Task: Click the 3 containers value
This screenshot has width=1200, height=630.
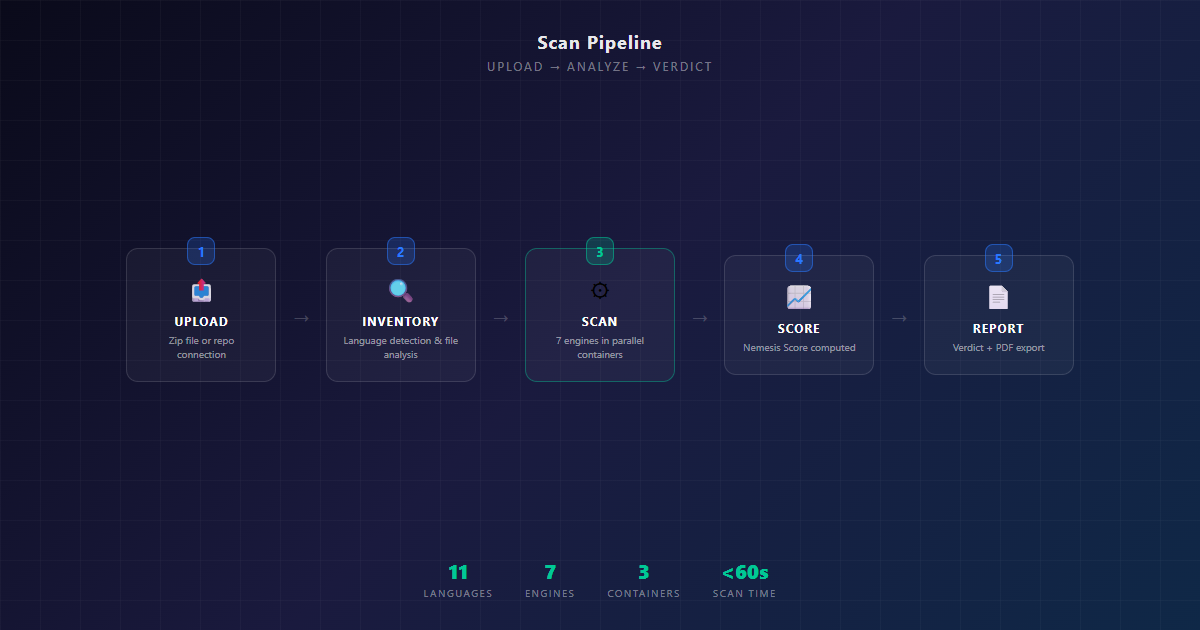Action: point(644,573)
